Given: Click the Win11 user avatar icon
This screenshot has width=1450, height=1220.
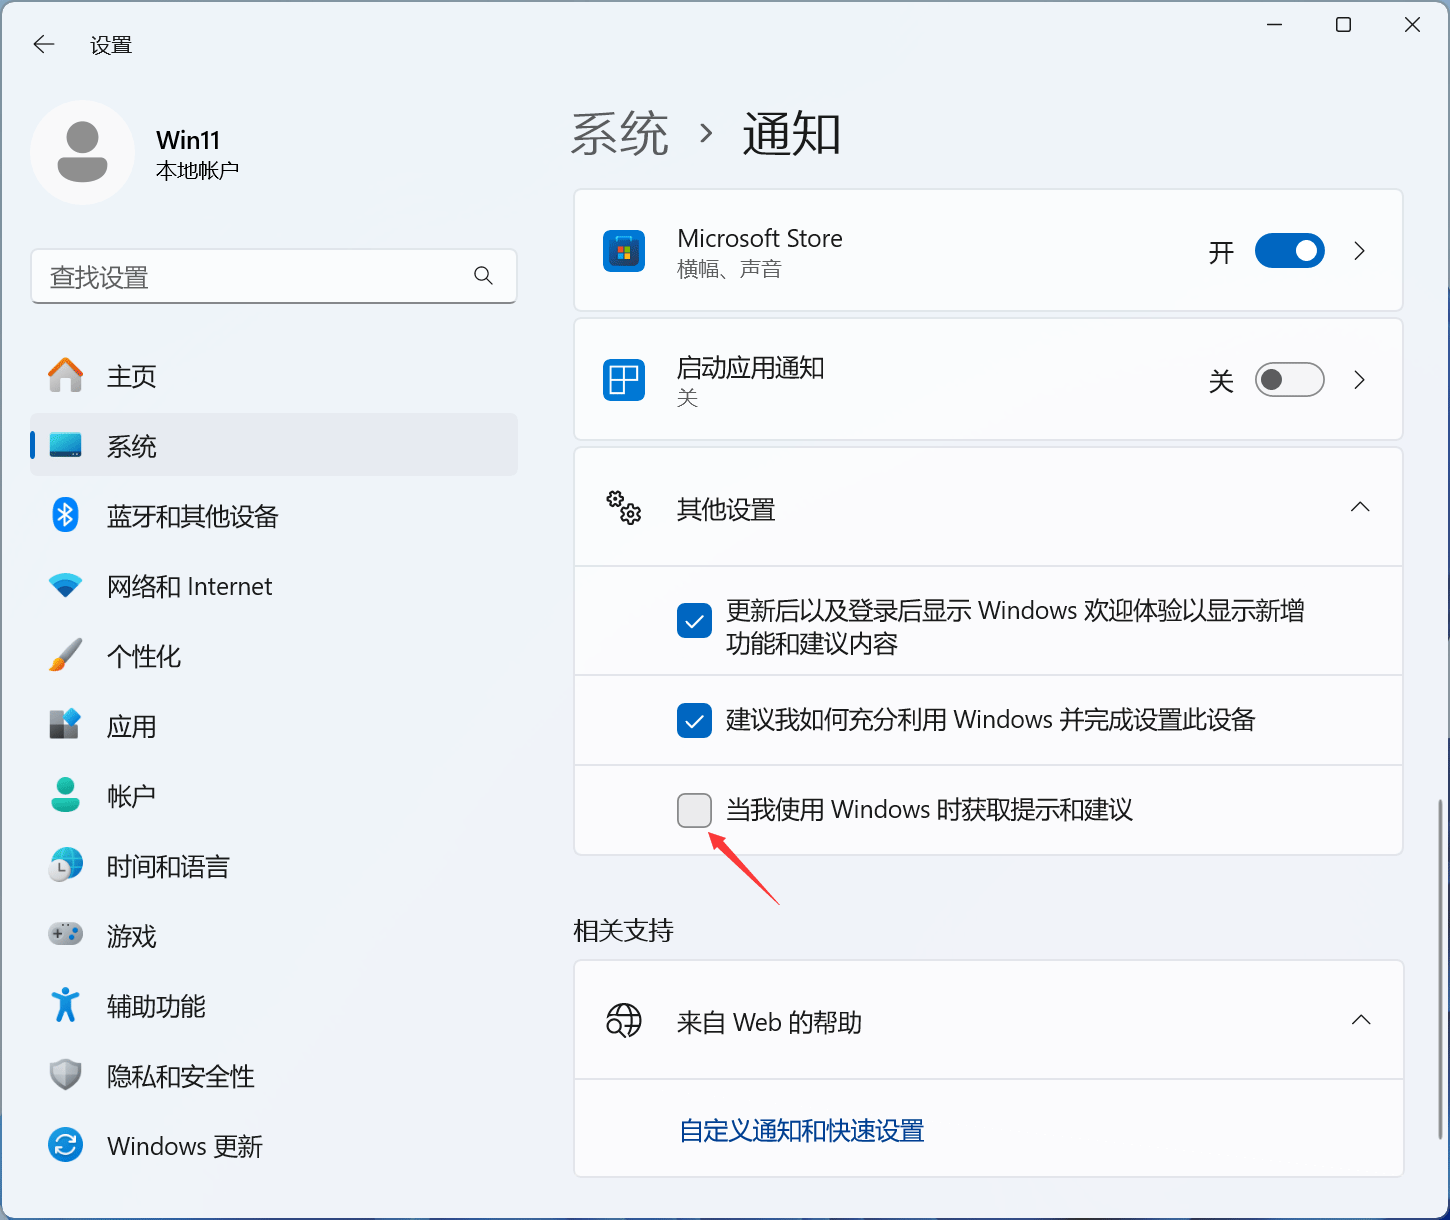Looking at the screenshot, I should (82, 152).
